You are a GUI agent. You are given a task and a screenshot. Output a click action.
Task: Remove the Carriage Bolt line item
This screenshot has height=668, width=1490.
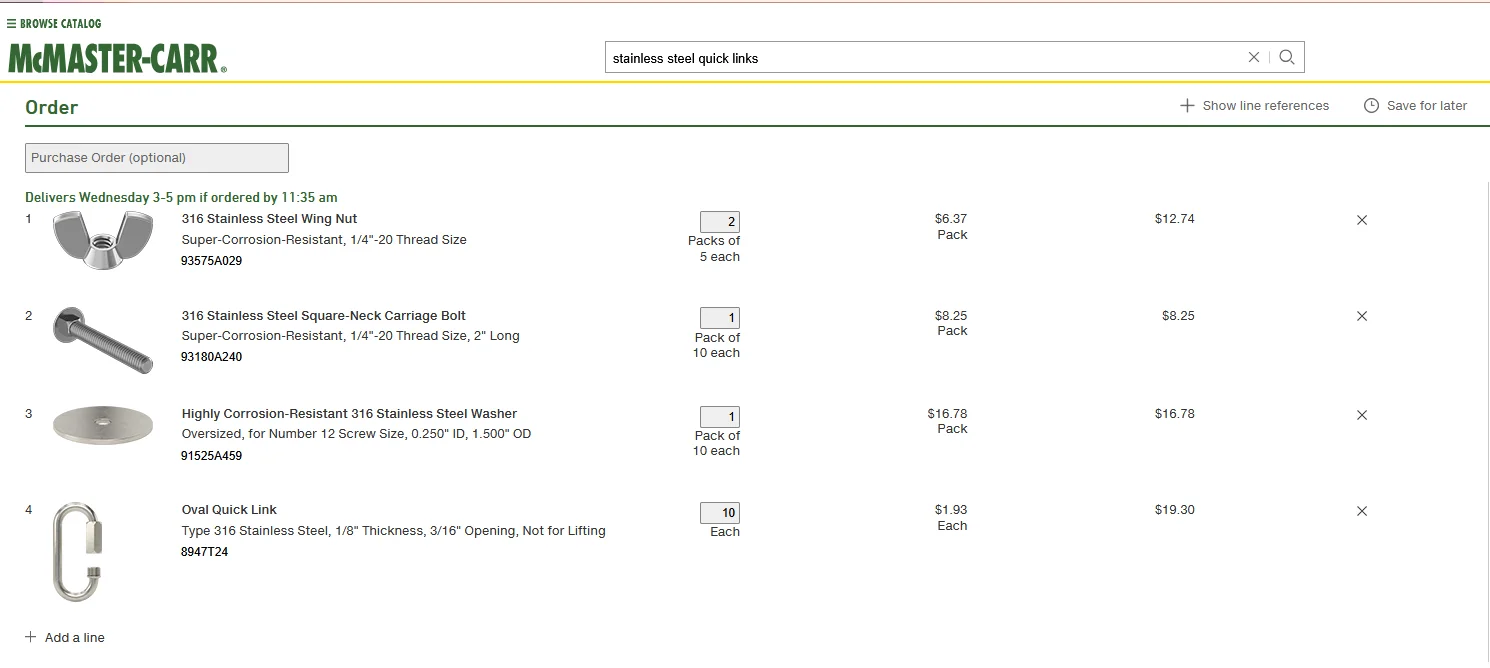click(x=1361, y=316)
